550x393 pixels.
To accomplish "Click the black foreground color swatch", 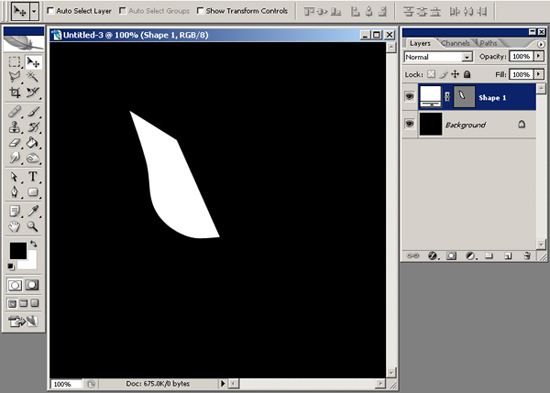I will pos(18,251).
